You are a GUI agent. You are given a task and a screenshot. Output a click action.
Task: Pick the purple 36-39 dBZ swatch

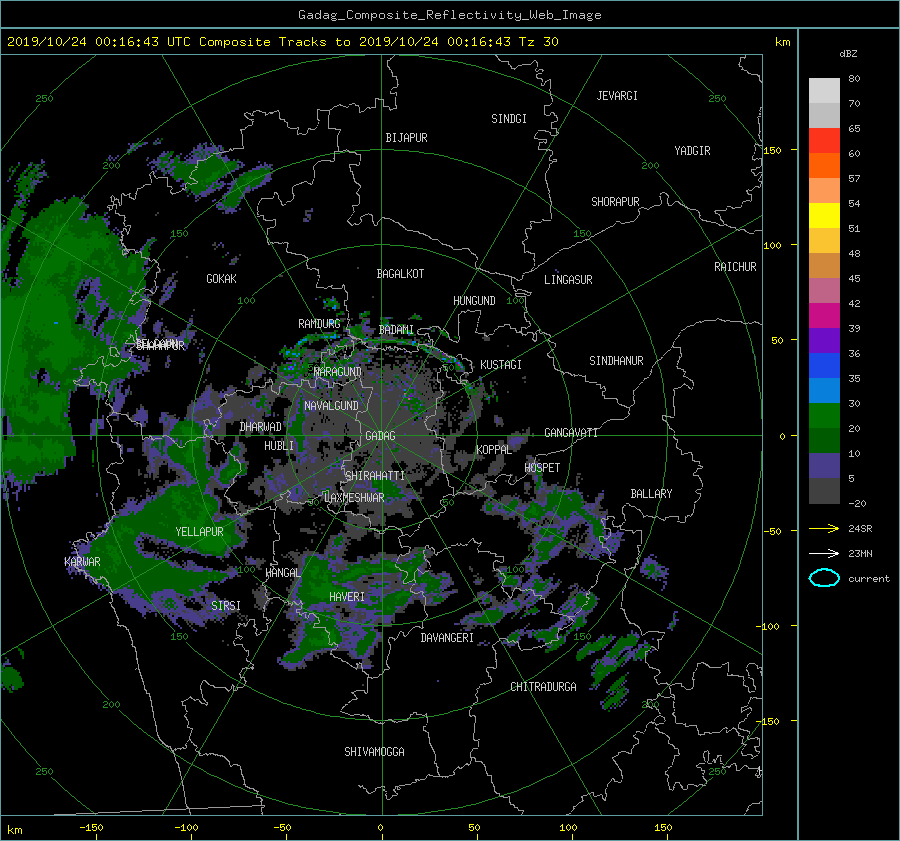click(x=824, y=341)
